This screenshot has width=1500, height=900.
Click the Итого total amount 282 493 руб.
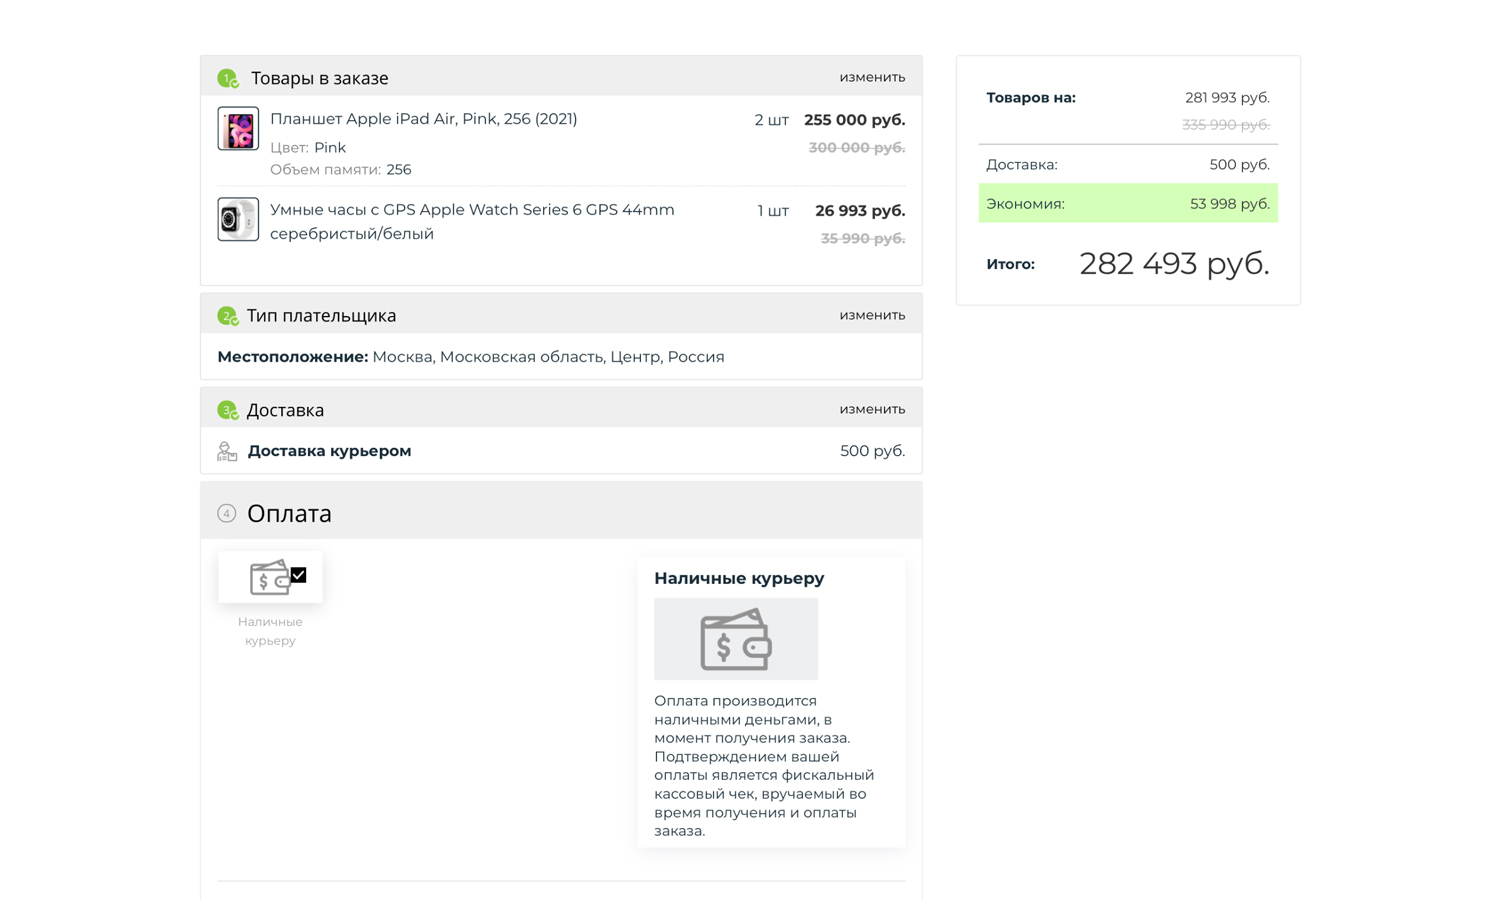[x=1174, y=264]
